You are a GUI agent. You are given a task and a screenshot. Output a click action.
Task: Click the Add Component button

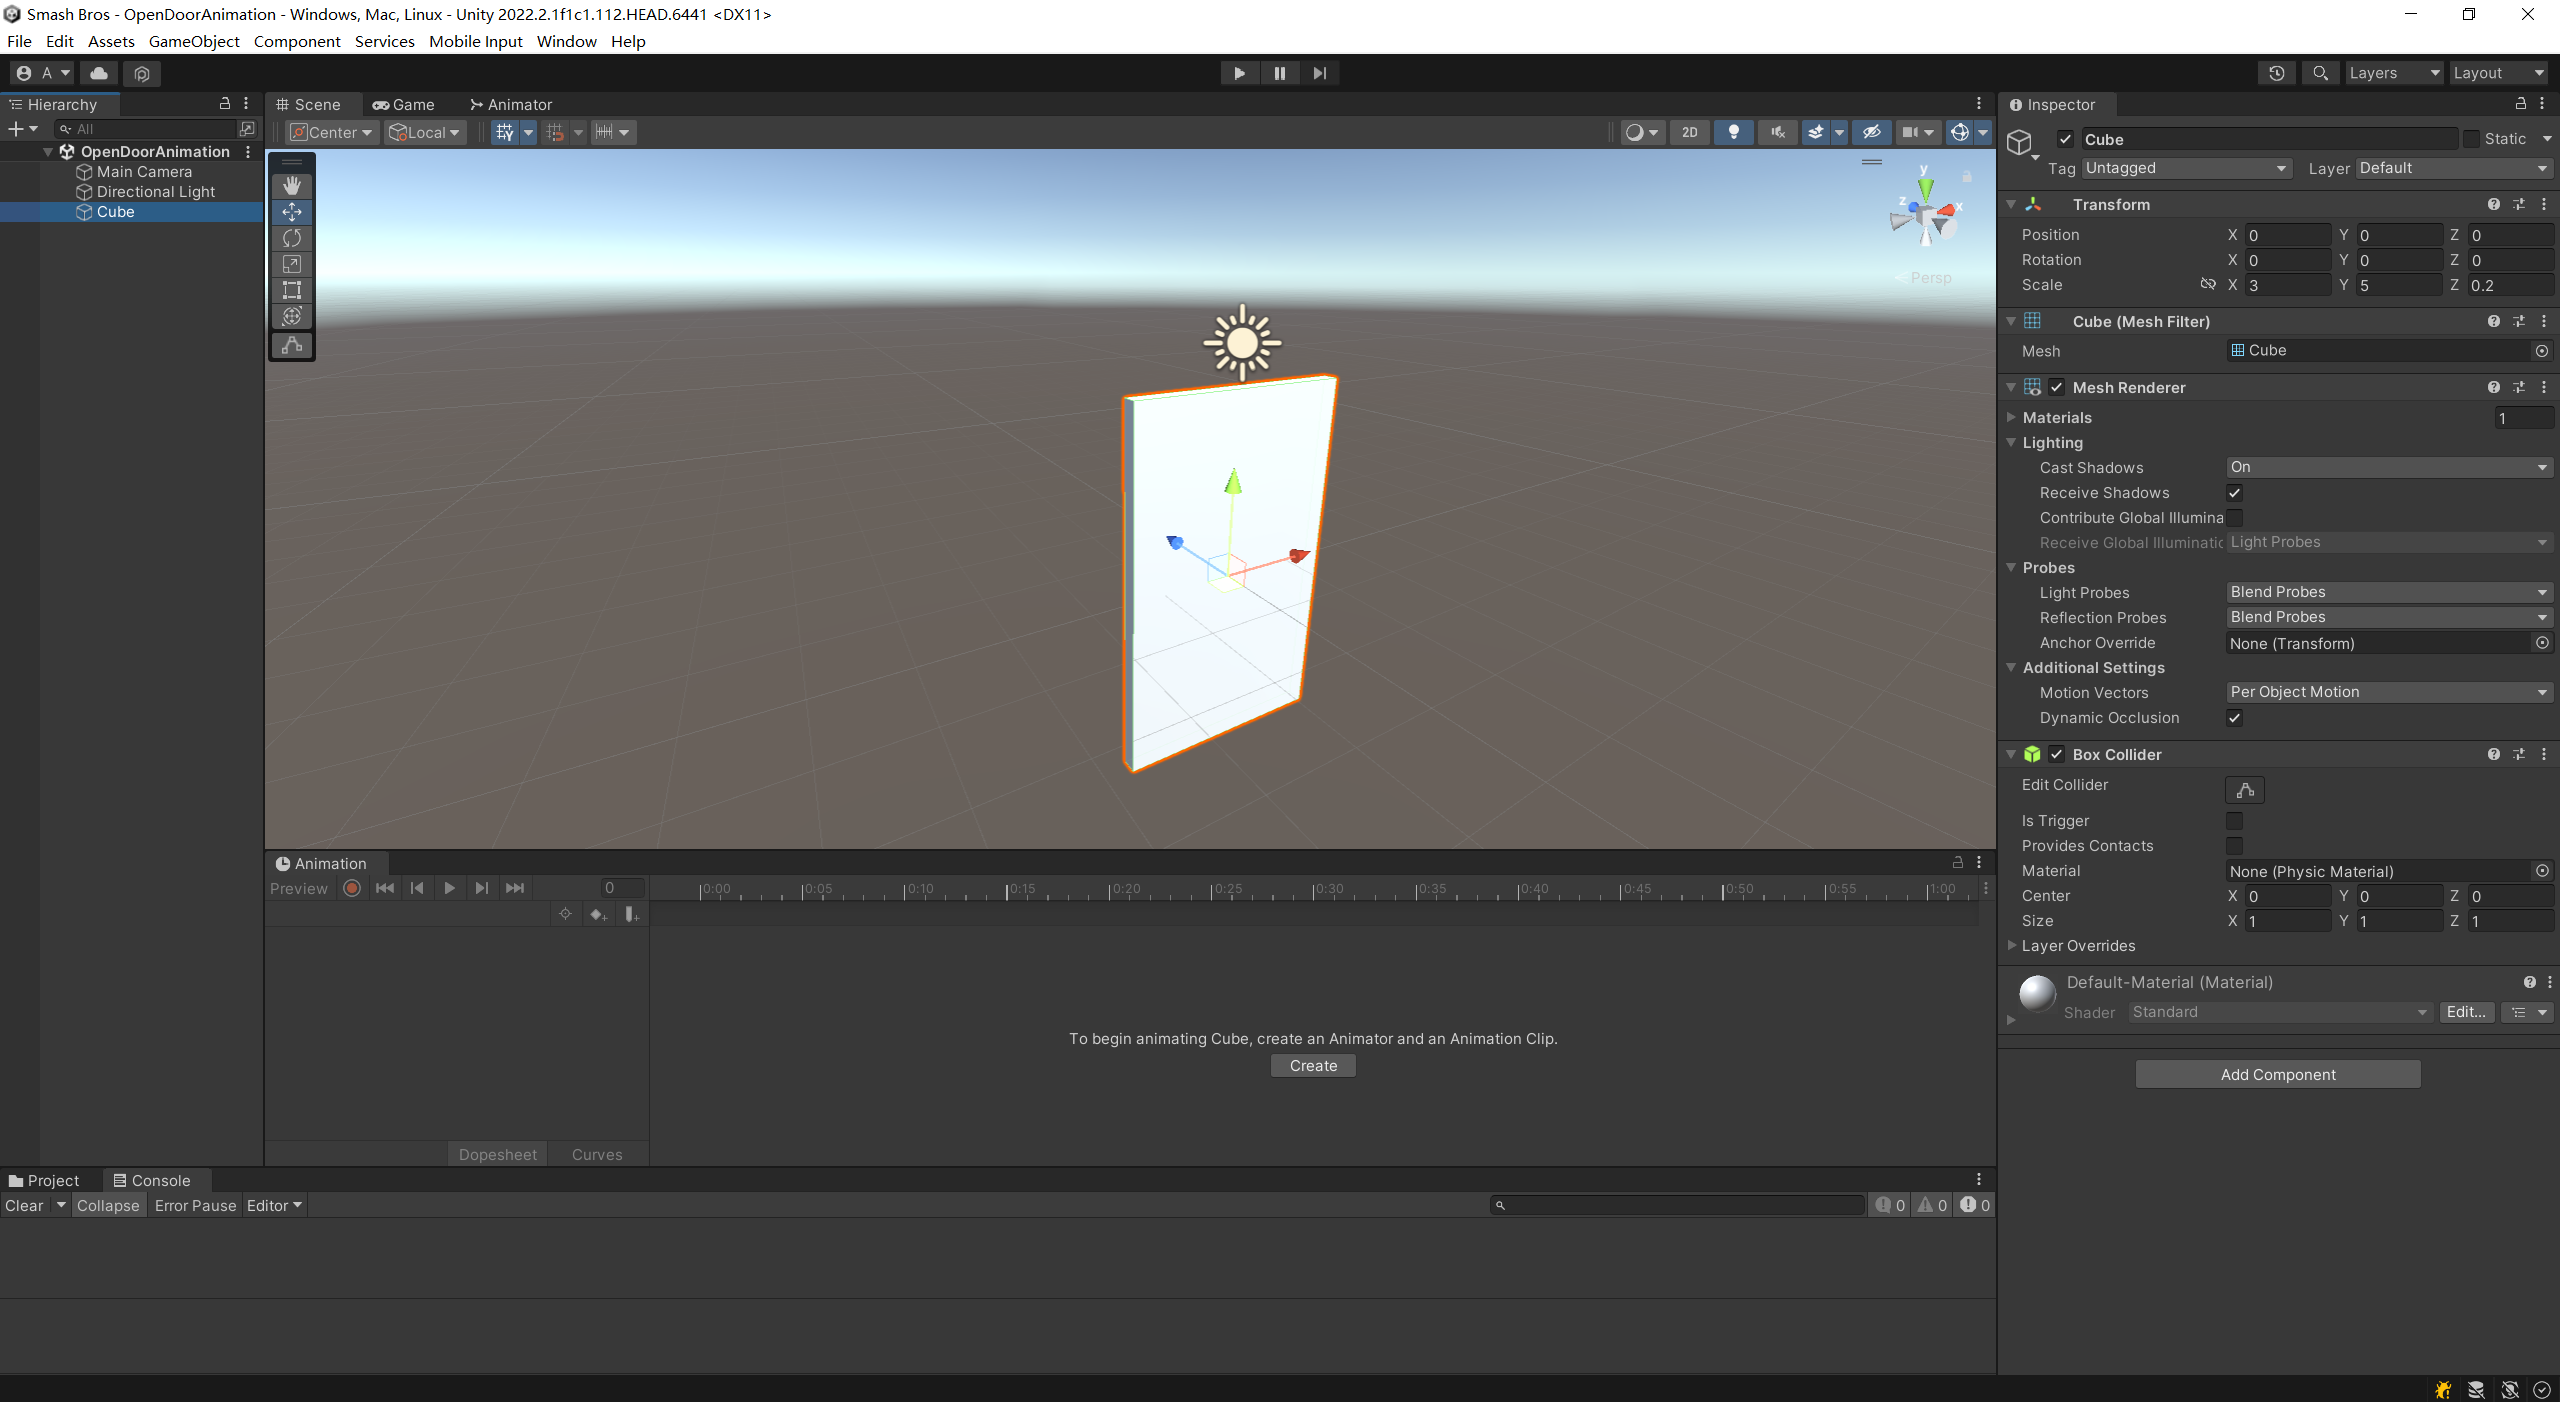[x=2277, y=1074]
